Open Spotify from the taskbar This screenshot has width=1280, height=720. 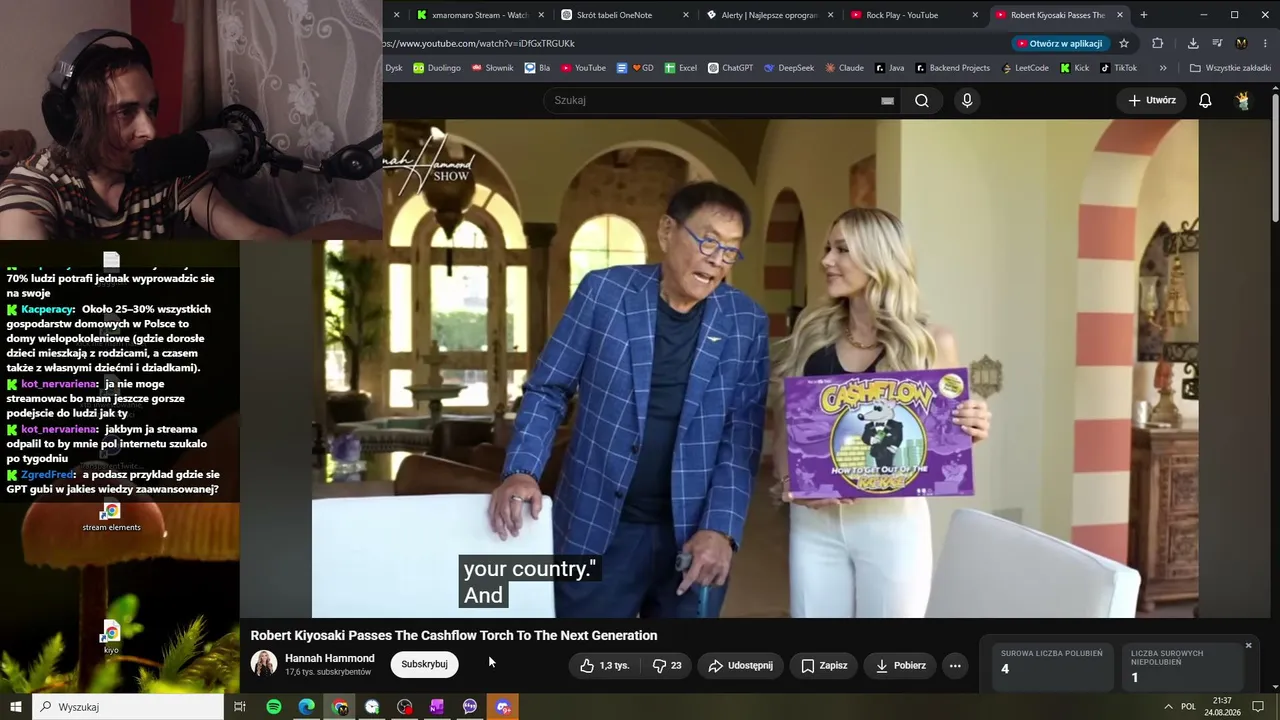[x=273, y=707]
